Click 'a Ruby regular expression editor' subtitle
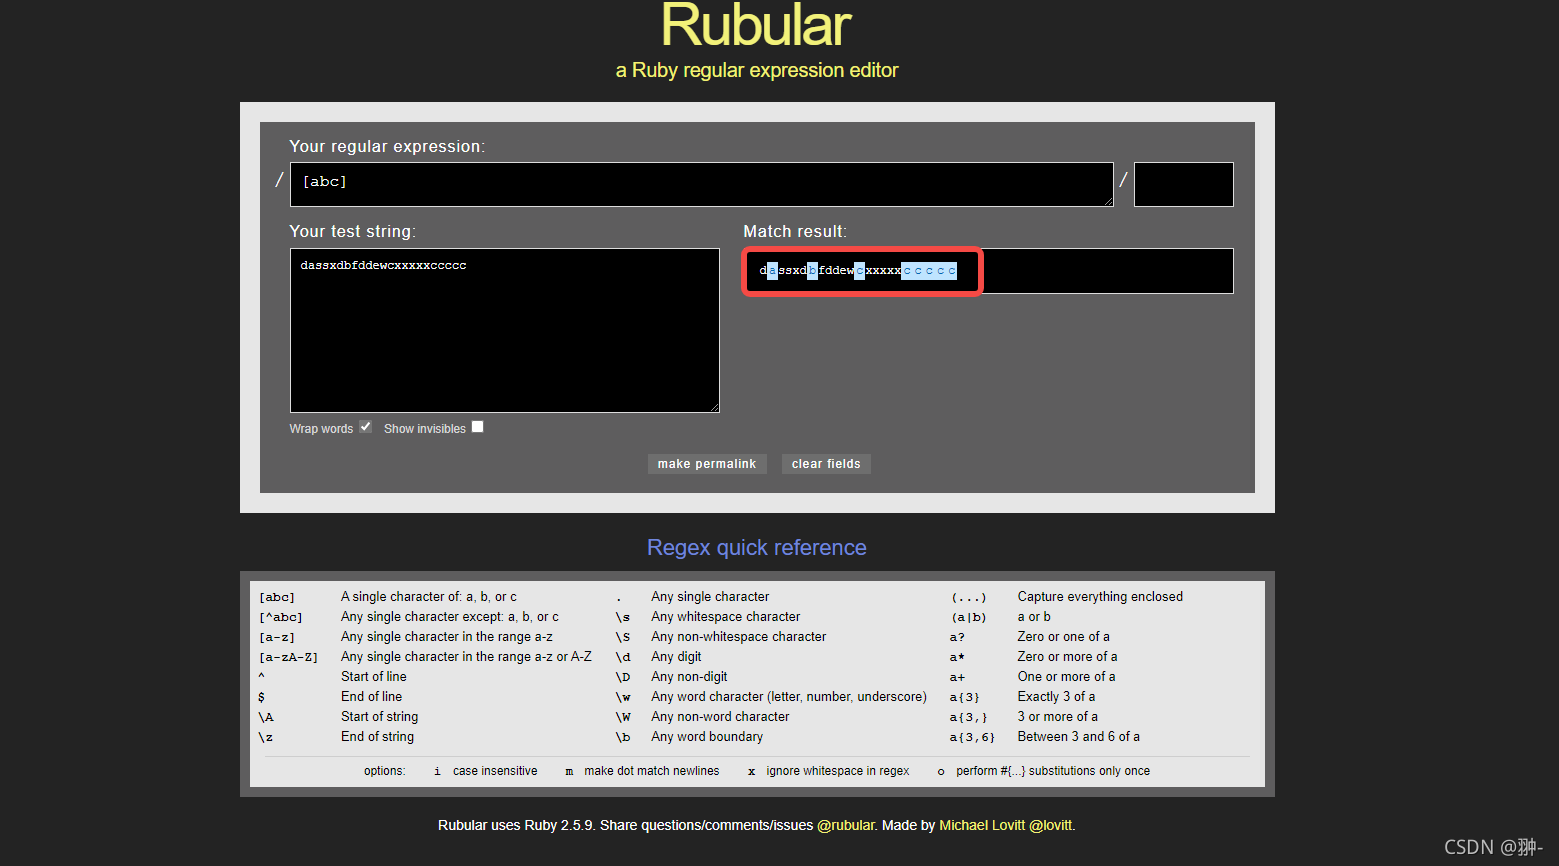 (757, 70)
